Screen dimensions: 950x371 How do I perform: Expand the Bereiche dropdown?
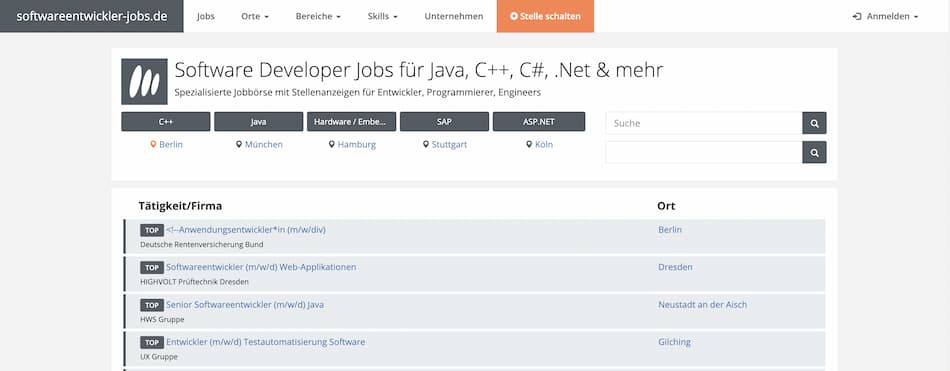[318, 16]
